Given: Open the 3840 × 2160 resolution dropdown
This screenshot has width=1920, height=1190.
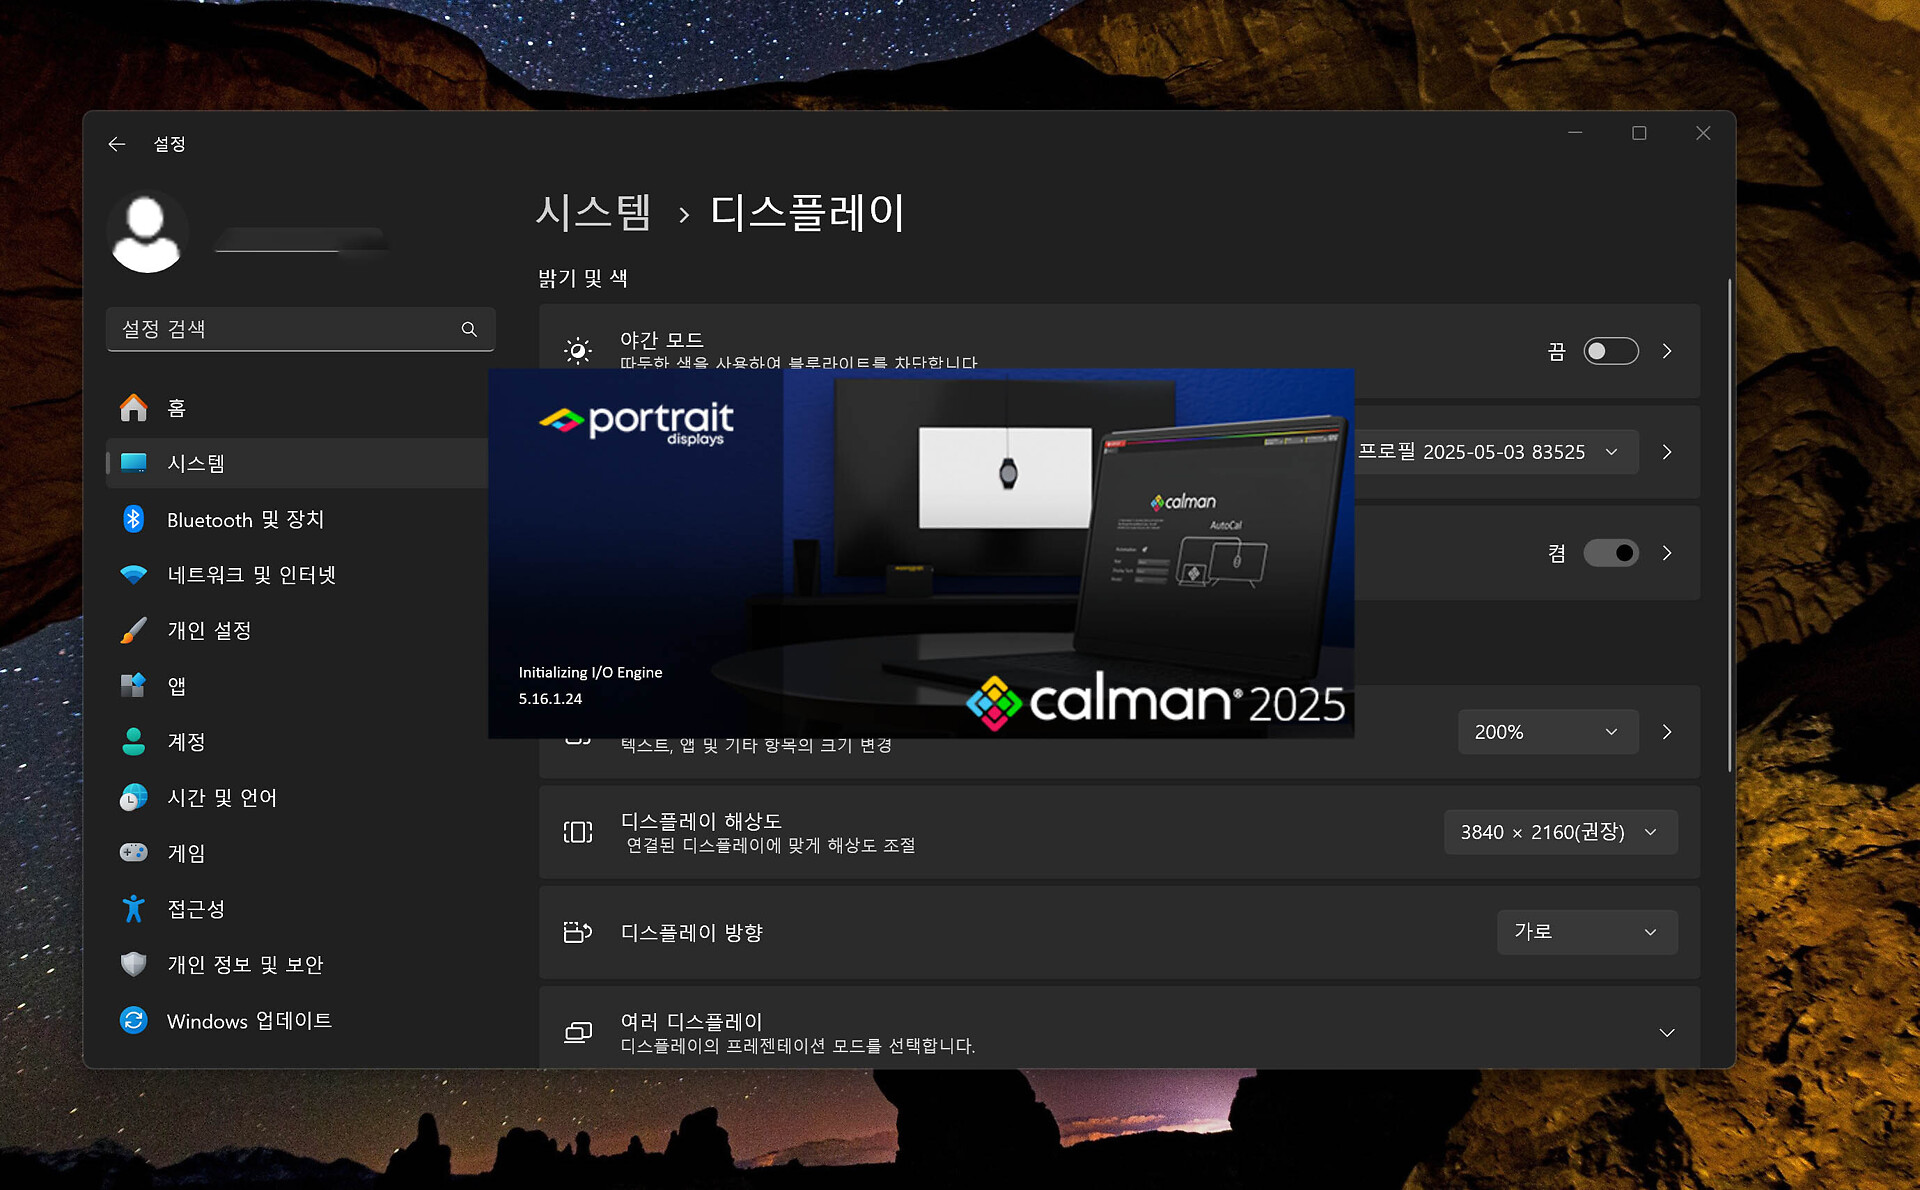Looking at the screenshot, I should click(1559, 832).
